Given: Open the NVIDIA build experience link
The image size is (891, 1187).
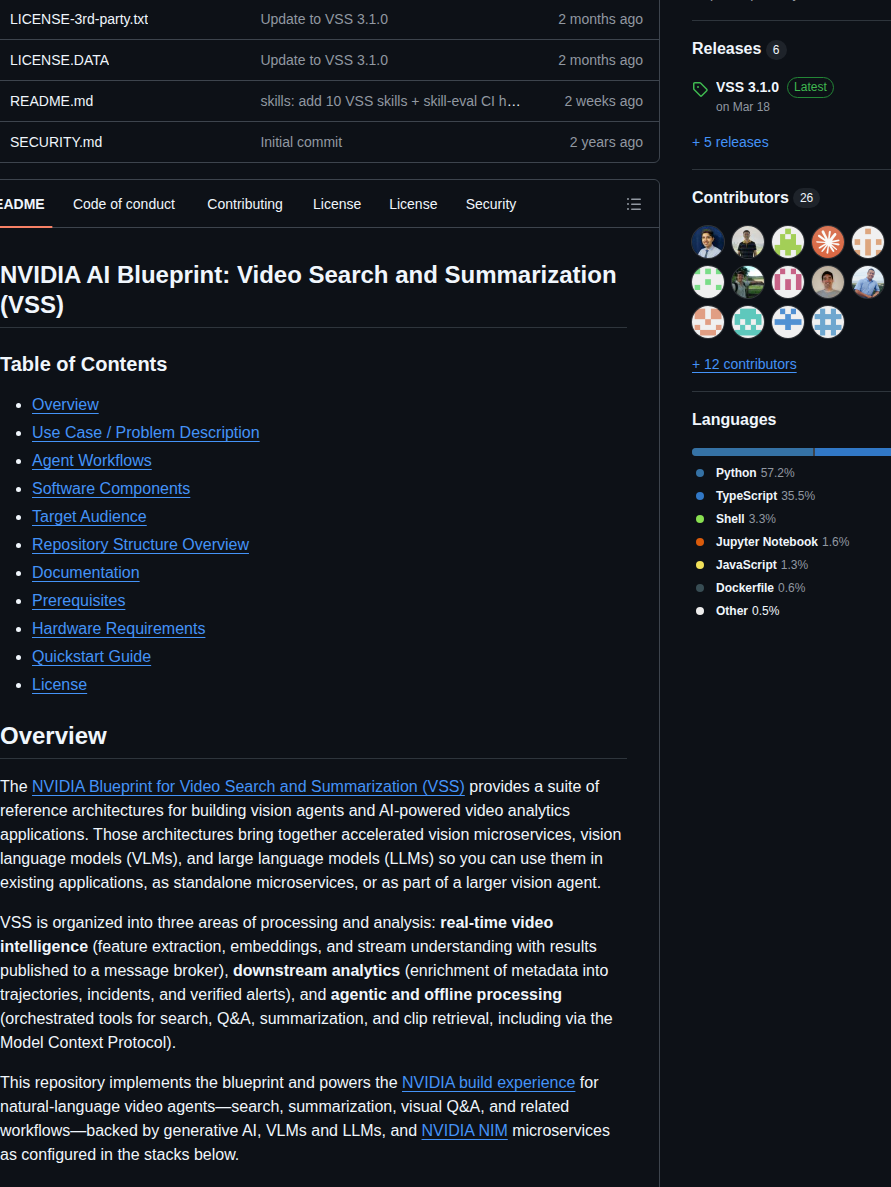Looking at the screenshot, I should tap(488, 1083).
